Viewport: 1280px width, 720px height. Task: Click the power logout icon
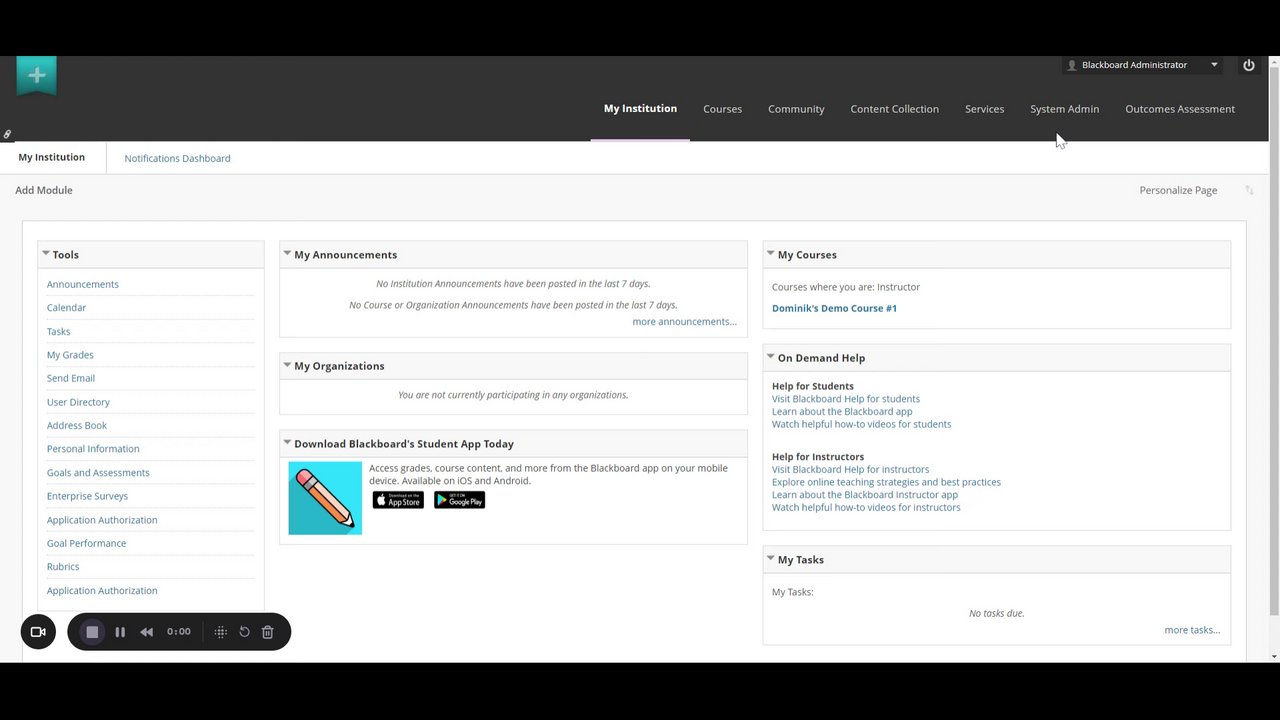pos(1249,65)
